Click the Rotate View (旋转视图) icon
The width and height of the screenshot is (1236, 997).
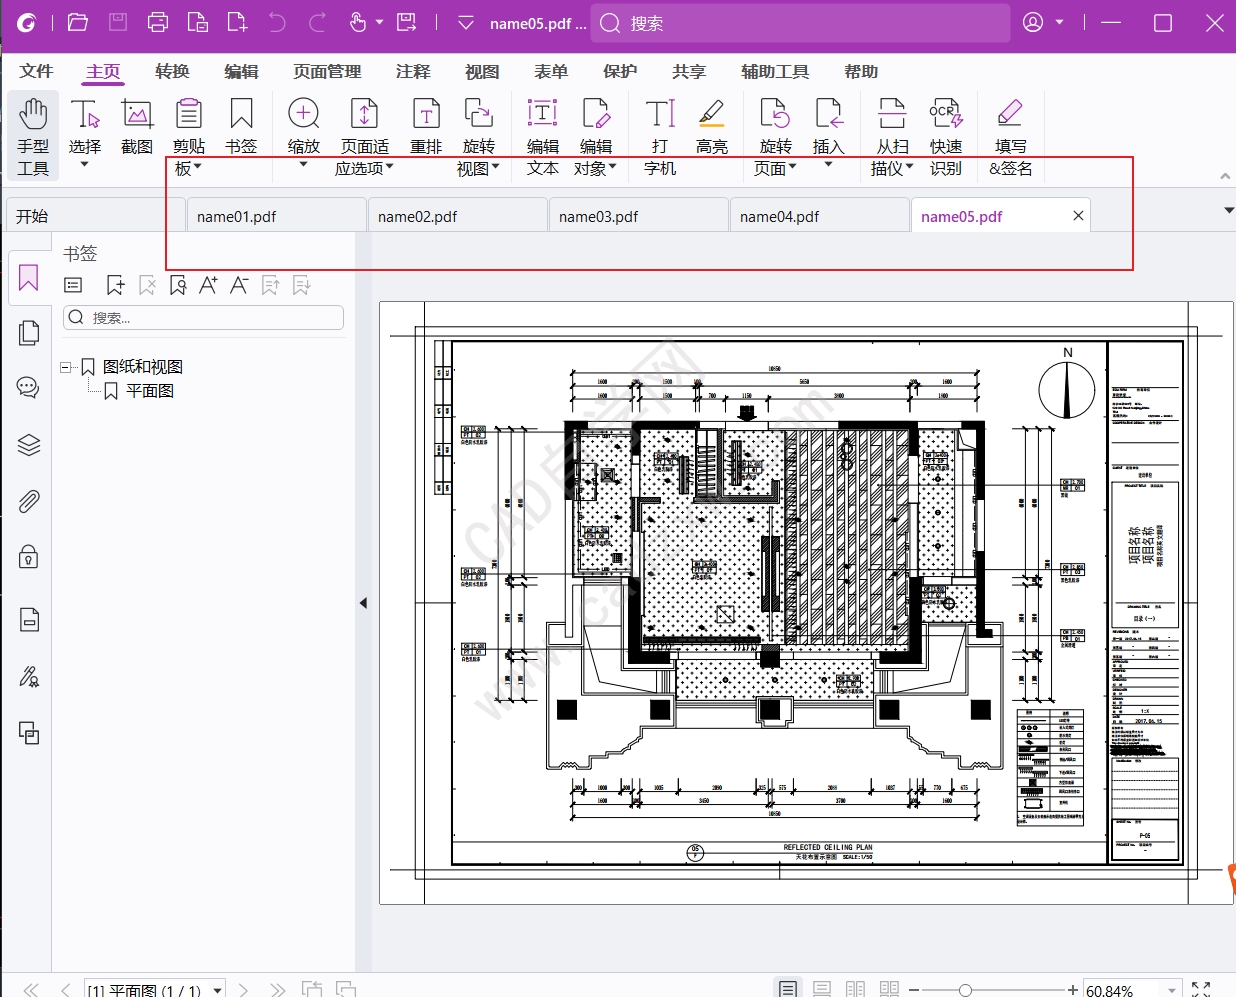click(x=479, y=114)
